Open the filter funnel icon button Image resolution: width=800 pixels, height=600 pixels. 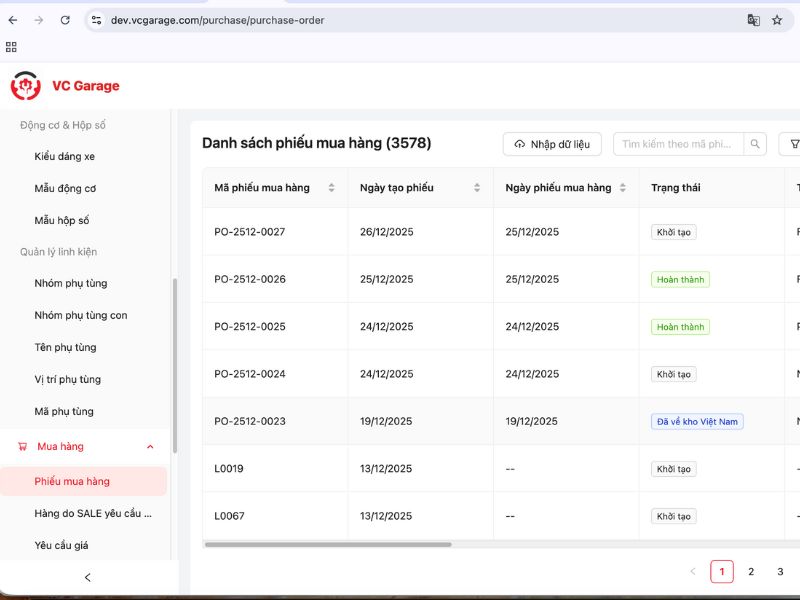(793, 144)
